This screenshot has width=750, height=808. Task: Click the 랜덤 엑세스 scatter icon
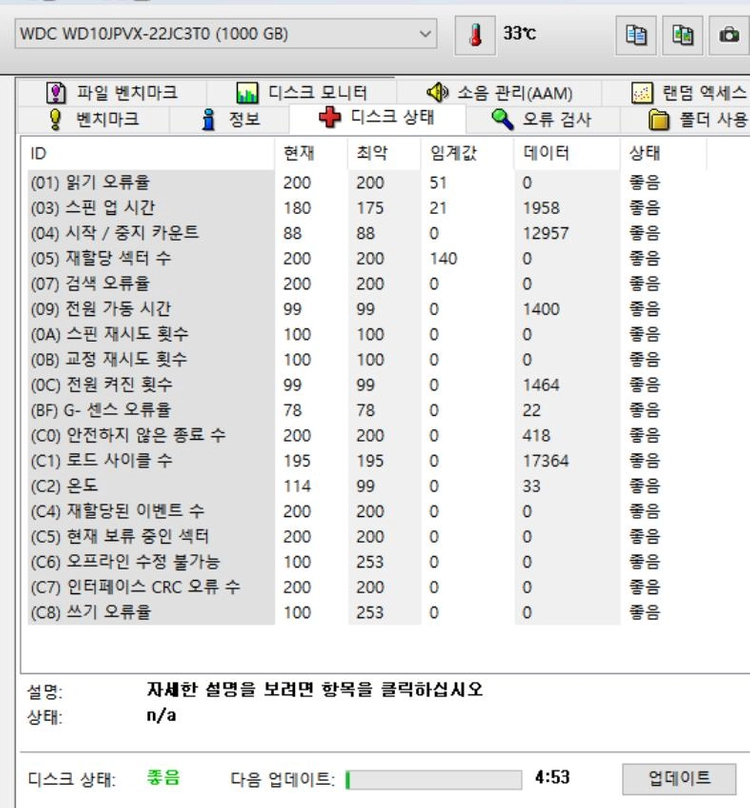pyautogui.click(x=642, y=93)
